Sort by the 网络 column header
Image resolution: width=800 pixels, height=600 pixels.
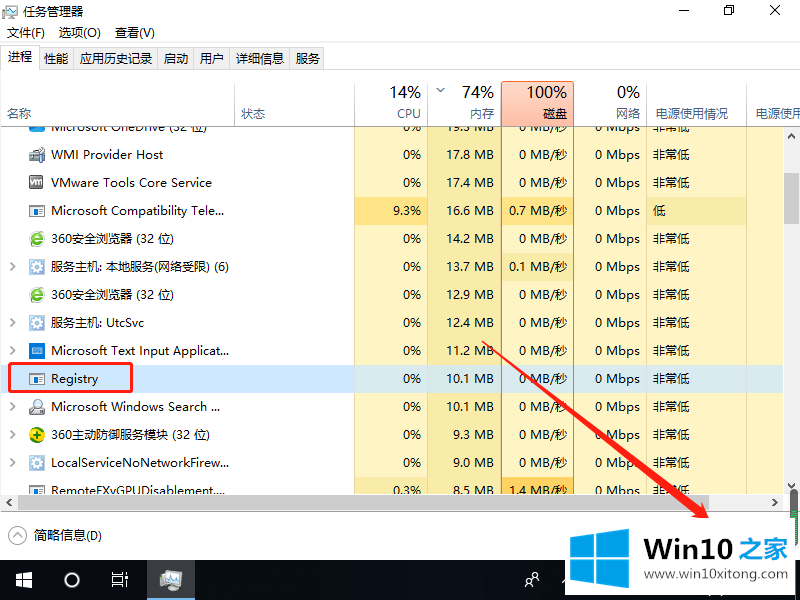[611, 104]
